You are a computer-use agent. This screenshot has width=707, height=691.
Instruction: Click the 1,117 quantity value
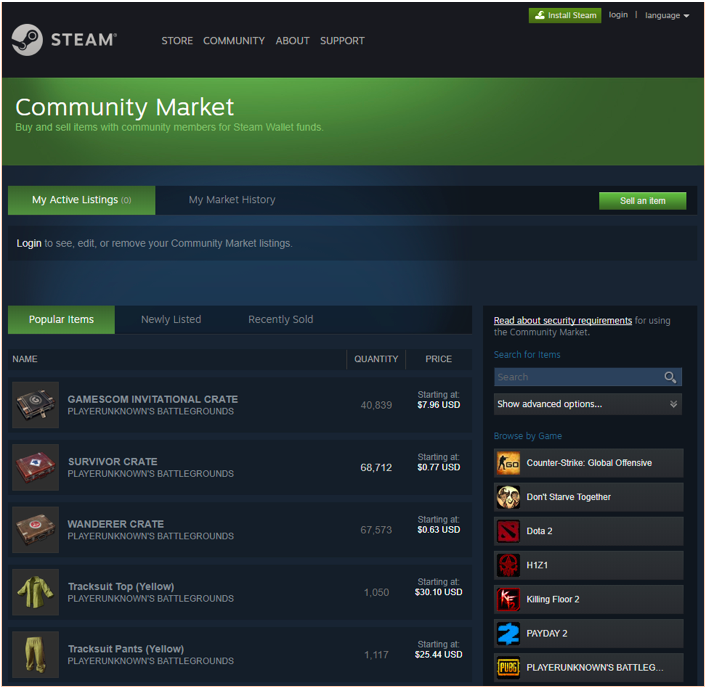tap(376, 655)
